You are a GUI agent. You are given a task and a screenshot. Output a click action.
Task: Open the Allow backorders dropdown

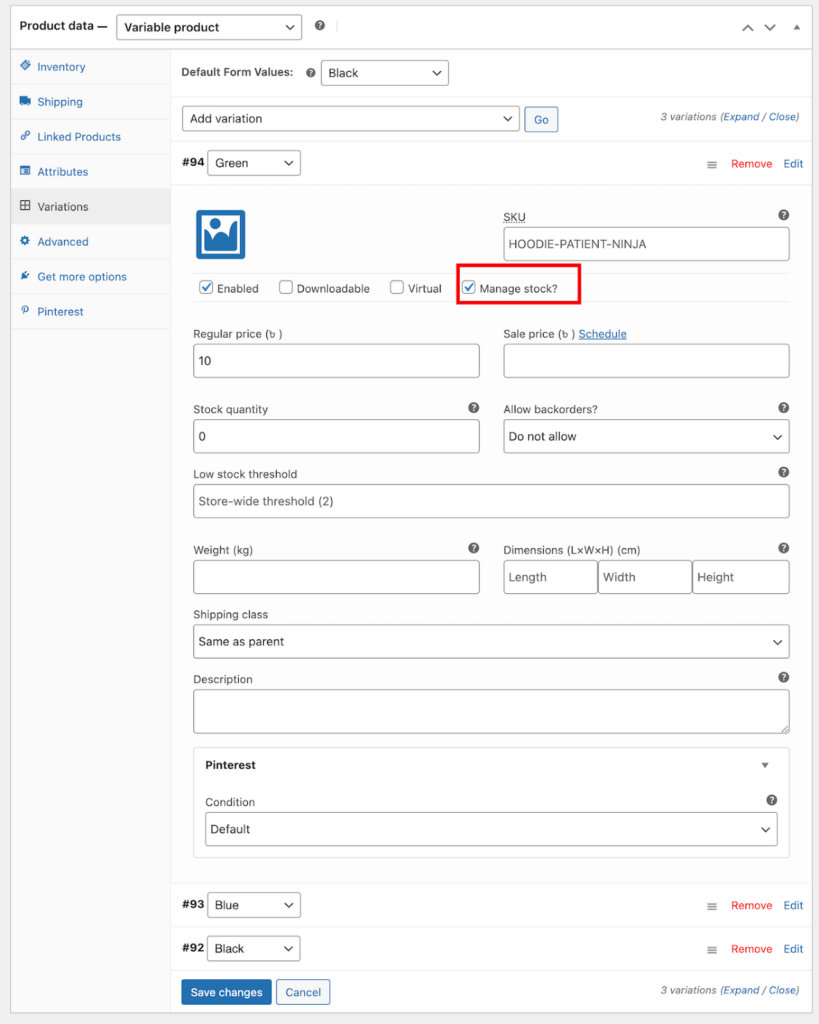coord(646,436)
